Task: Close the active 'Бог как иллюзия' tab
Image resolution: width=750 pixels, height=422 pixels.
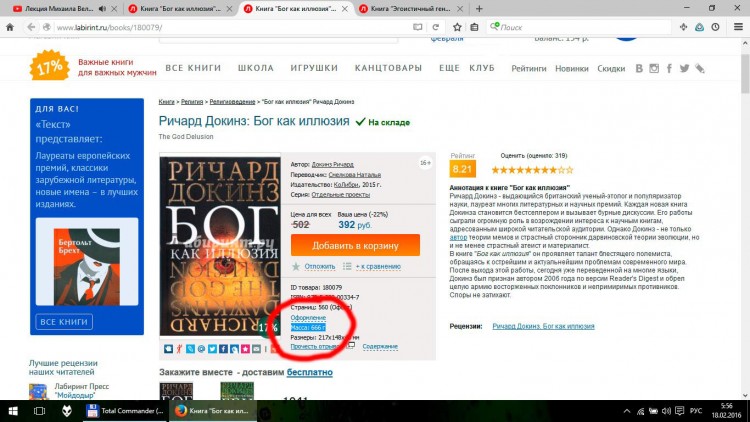Action: (345, 9)
